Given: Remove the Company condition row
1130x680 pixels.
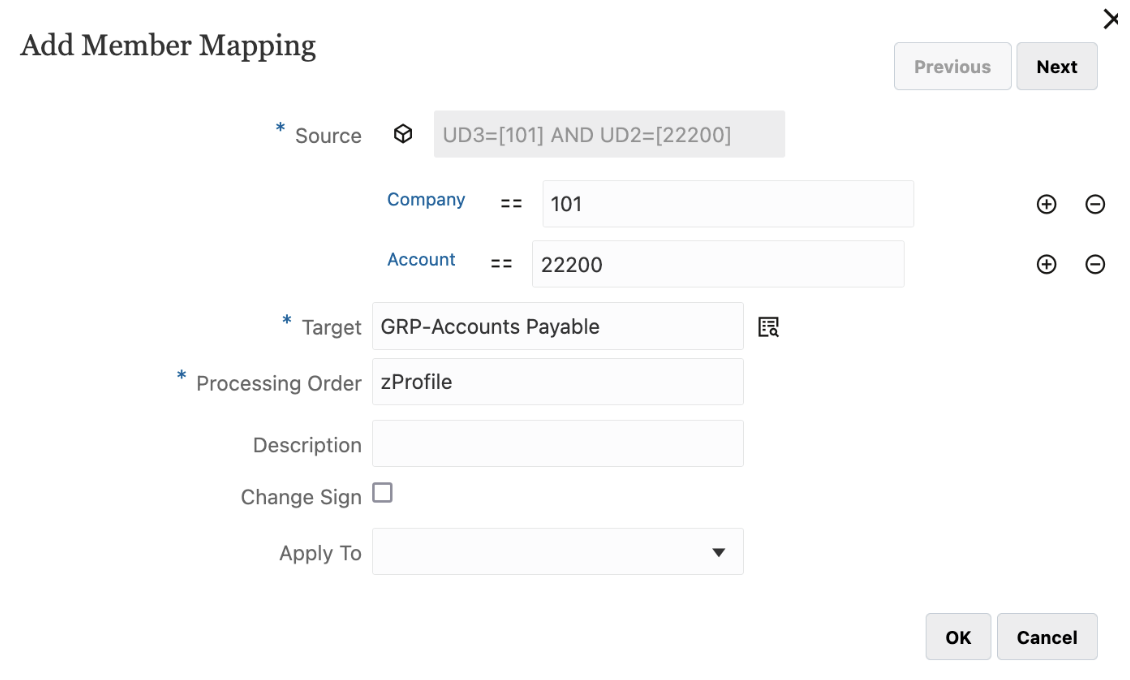Looking at the screenshot, I should click(1095, 204).
